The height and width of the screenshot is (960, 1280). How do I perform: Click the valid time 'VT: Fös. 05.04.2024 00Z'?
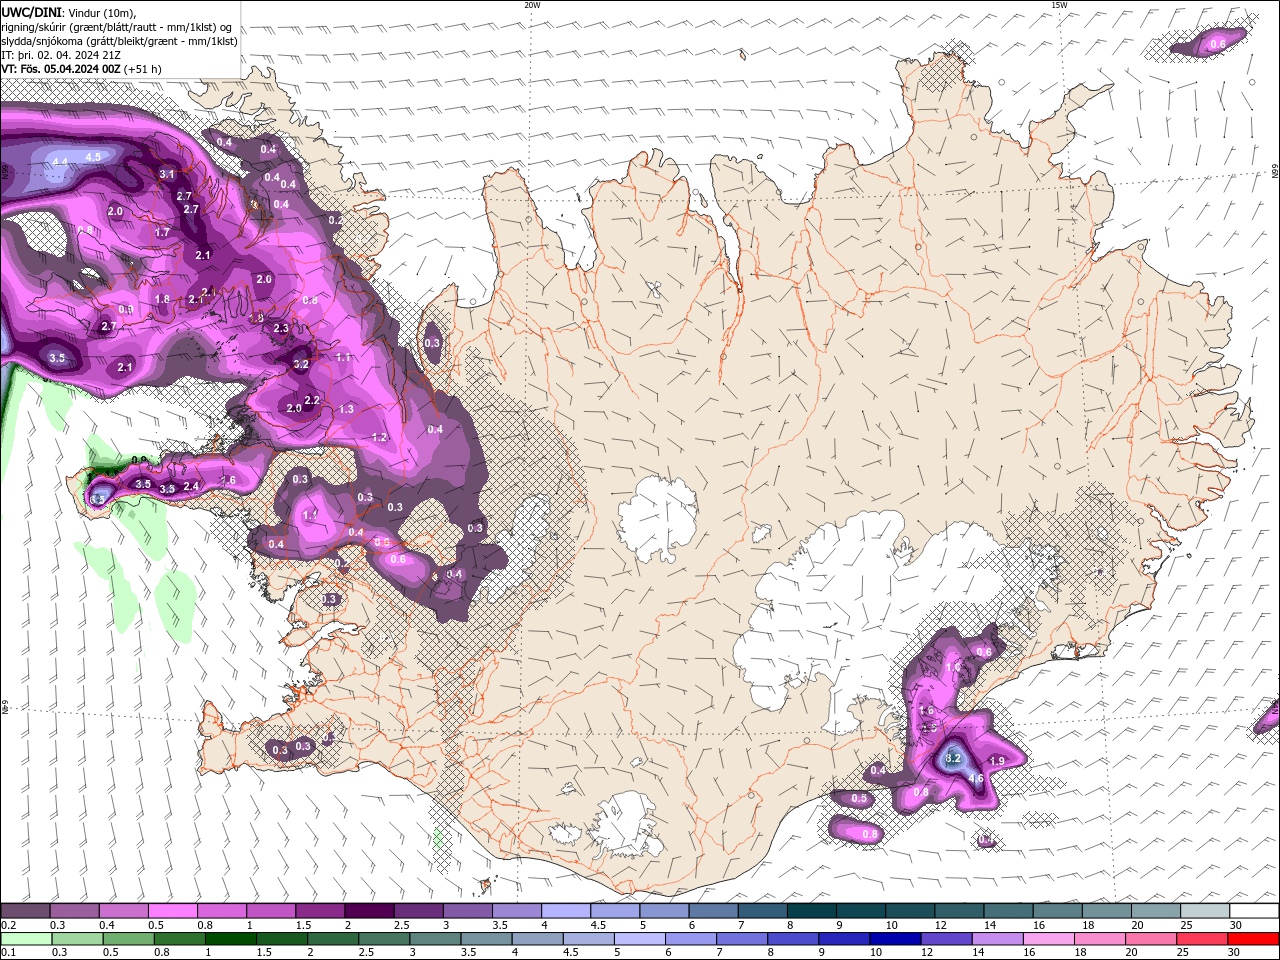pyautogui.click(x=61, y=69)
